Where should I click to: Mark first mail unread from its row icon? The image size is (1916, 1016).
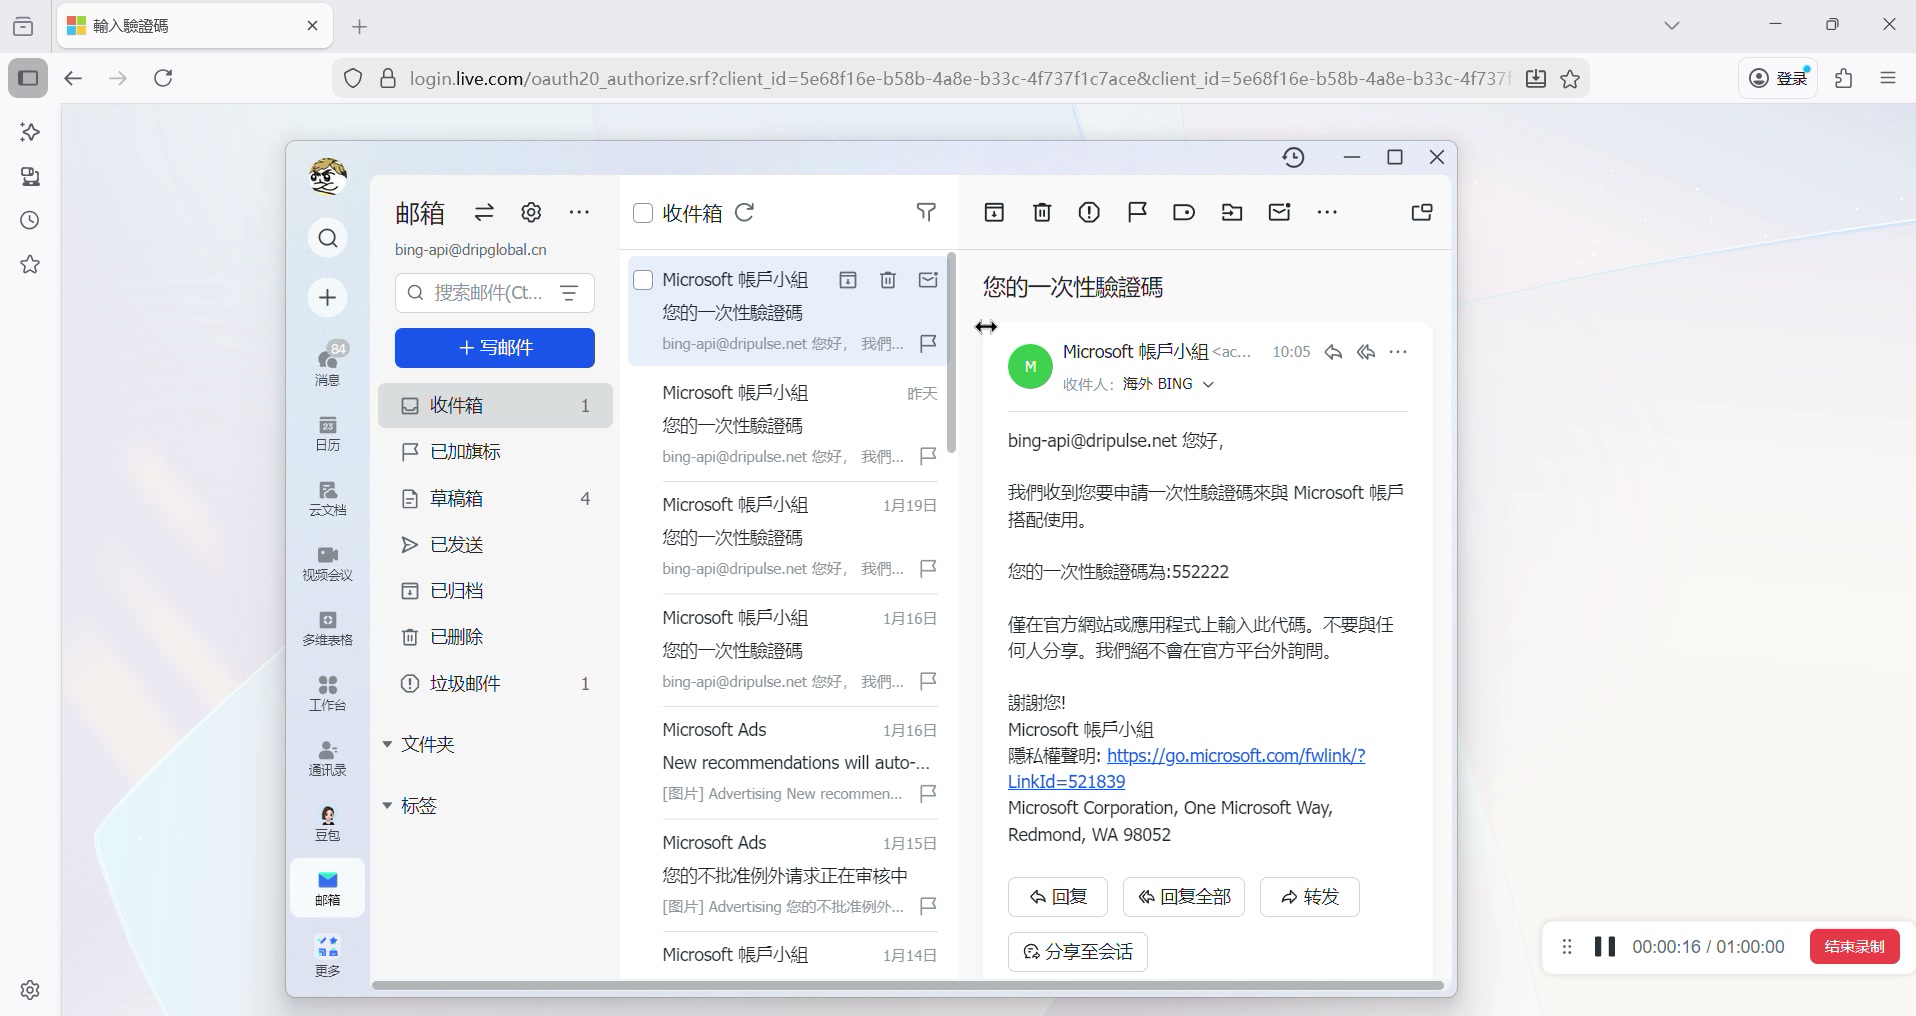[x=928, y=280]
